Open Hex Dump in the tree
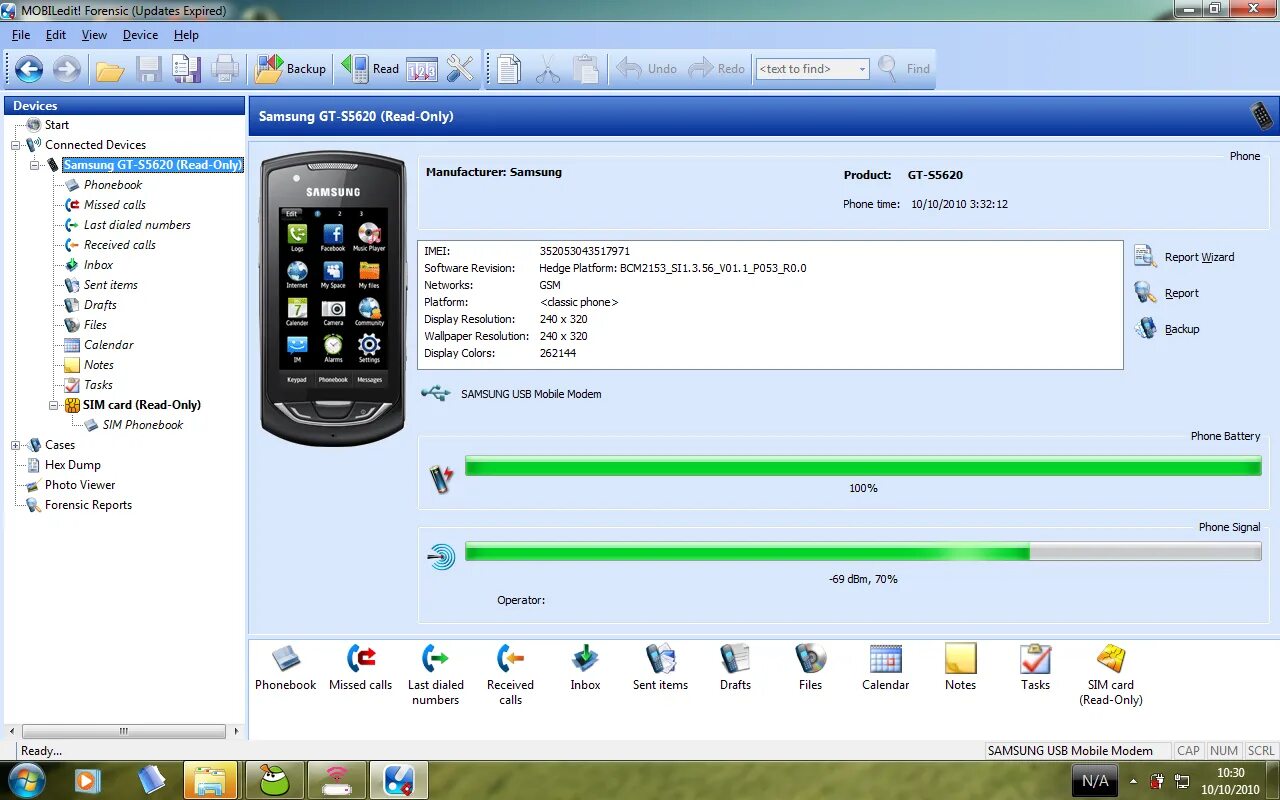Image resolution: width=1280 pixels, height=800 pixels. click(73, 465)
